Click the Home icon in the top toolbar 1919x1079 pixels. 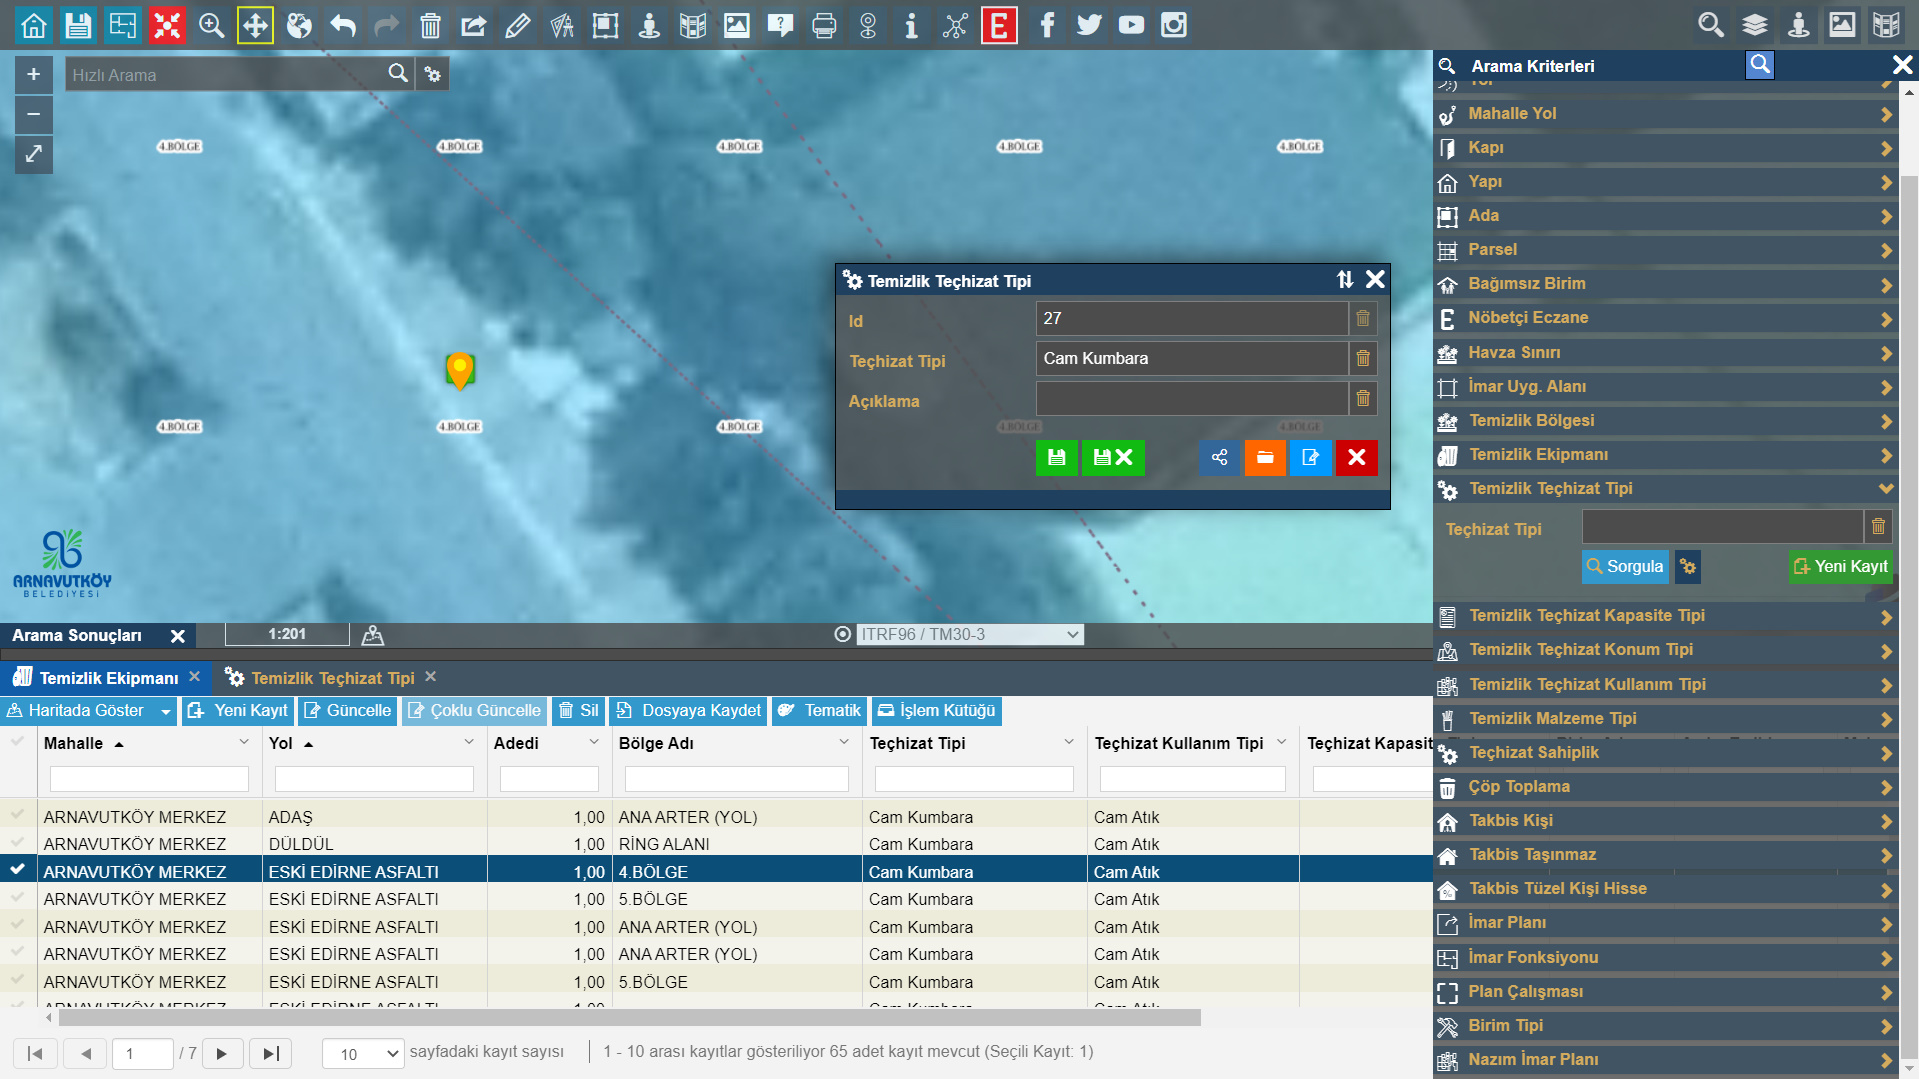(34, 25)
